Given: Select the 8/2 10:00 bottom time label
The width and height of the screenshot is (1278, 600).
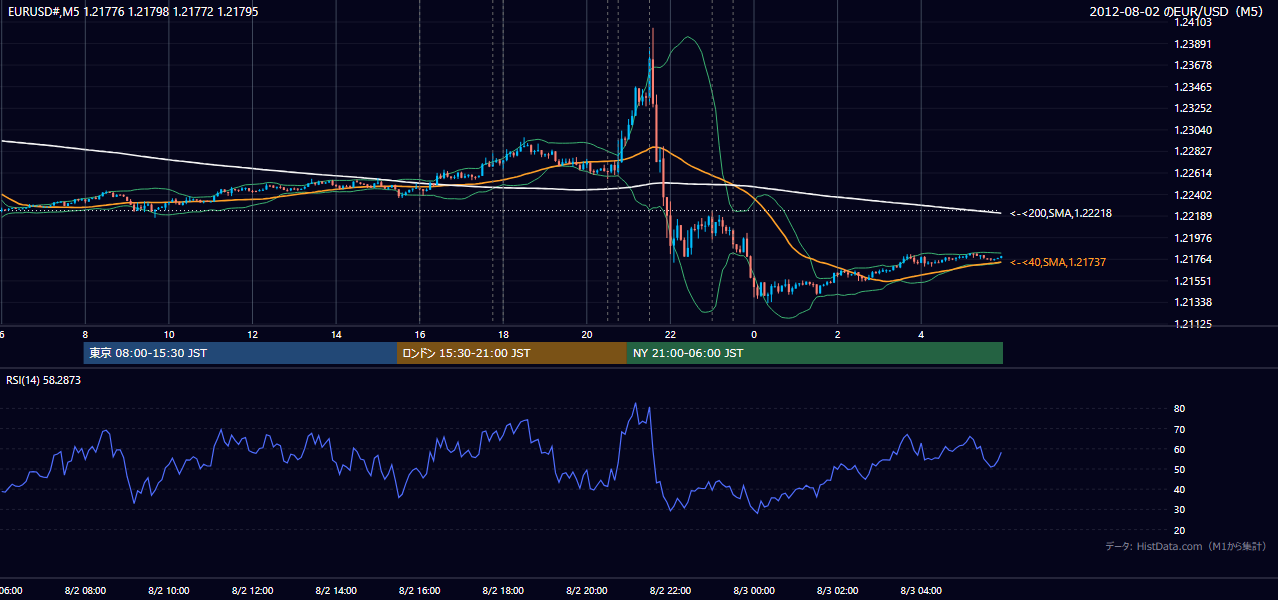Looking at the screenshot, I should point(169,591).
